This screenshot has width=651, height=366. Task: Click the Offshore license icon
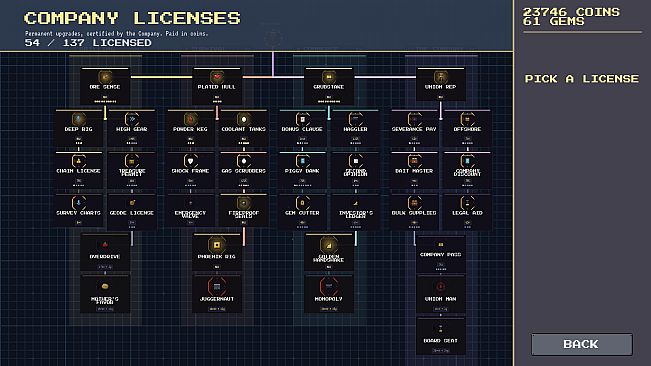pos(467,119)
